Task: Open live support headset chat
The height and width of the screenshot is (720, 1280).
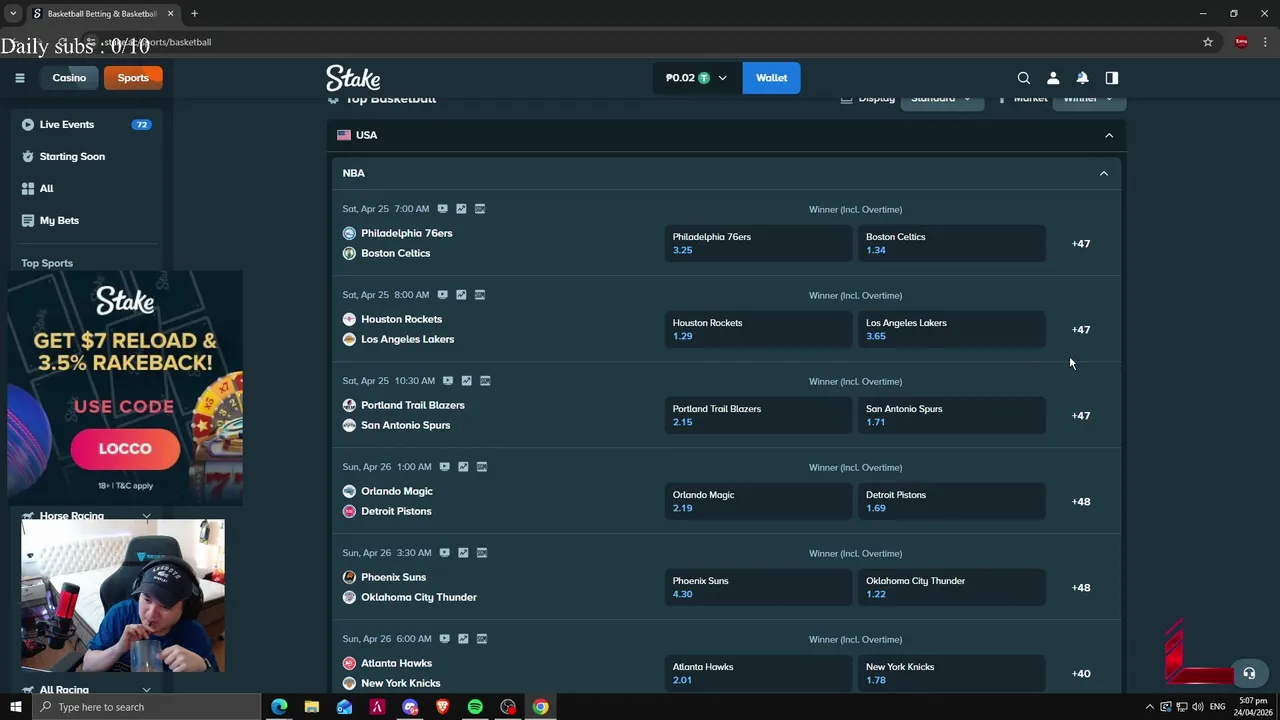Action: 1248,673
